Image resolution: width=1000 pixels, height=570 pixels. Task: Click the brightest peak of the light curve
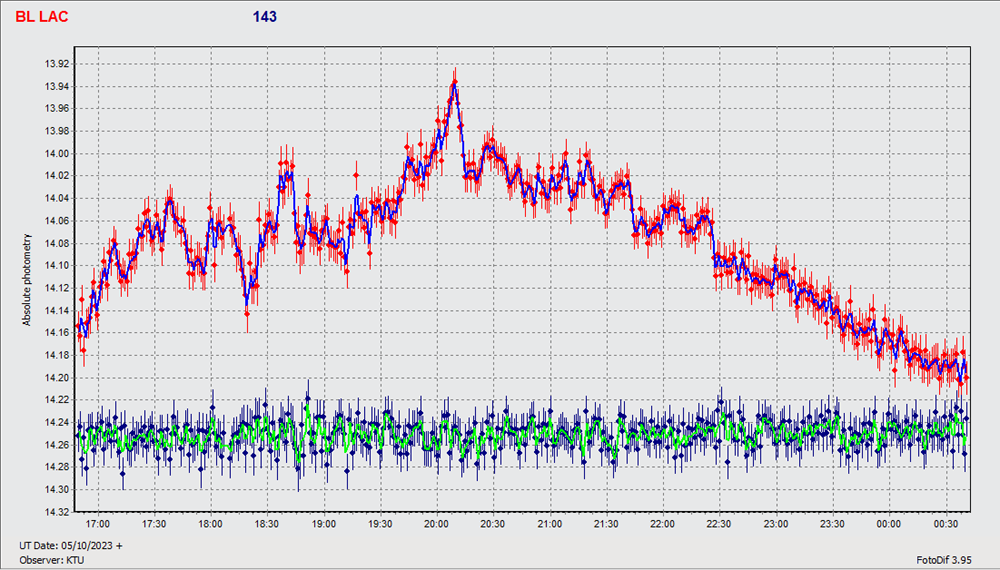[x=455, y=82]
